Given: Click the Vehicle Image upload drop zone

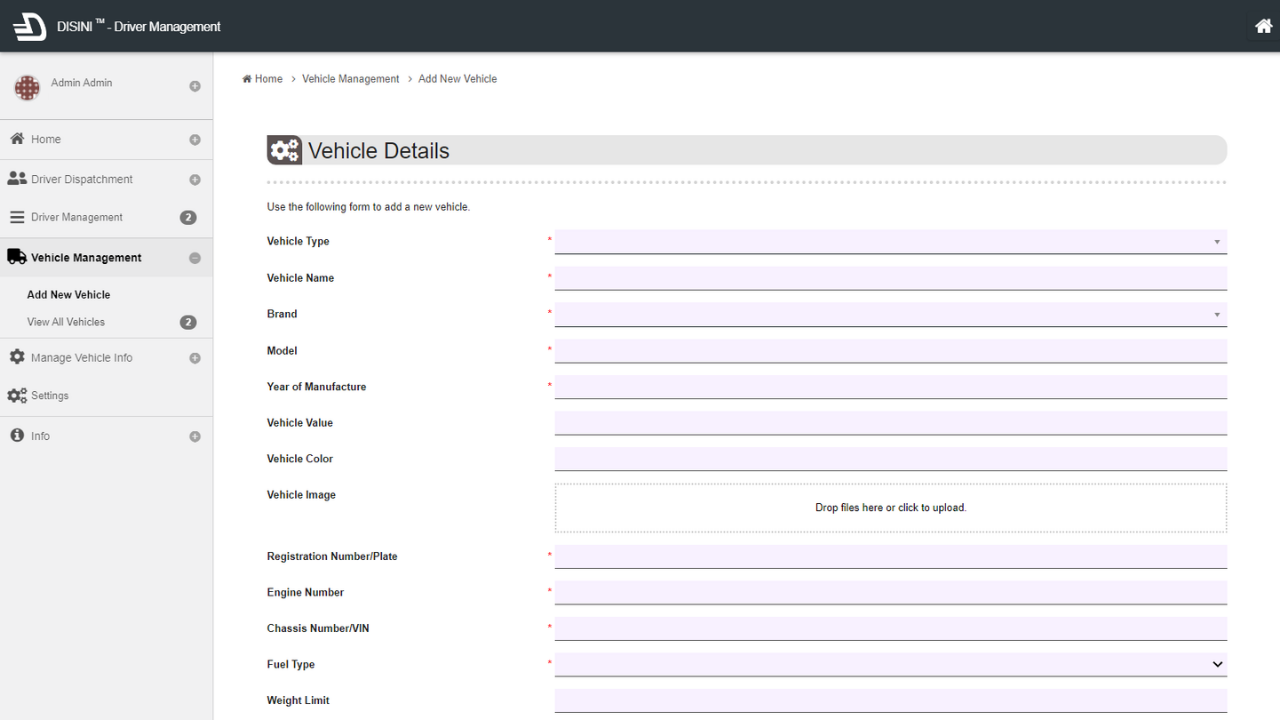Looking at the screenshot, I should pyautogui.click(x=890, y=508).
